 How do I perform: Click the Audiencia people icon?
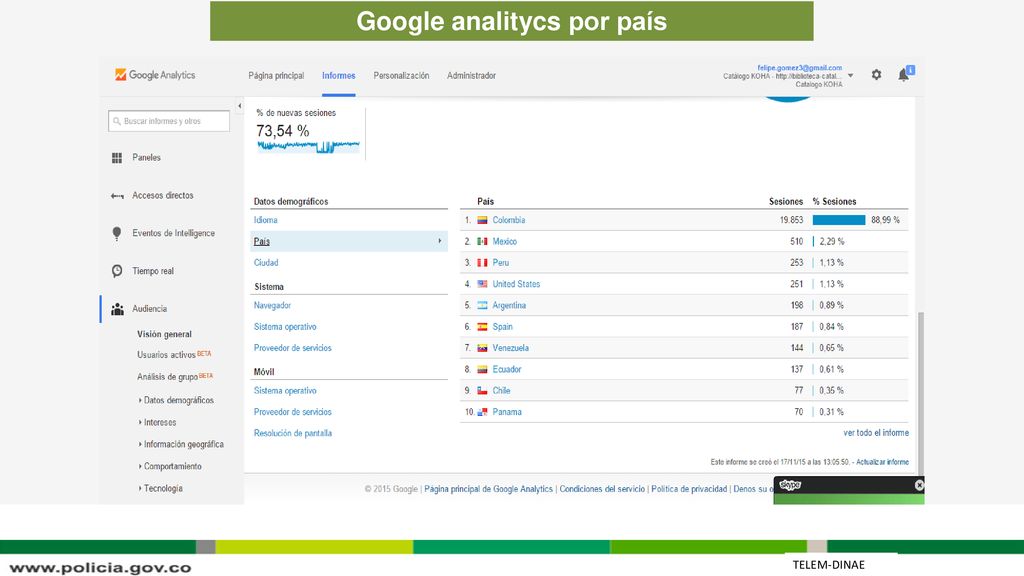pos(118,309)
